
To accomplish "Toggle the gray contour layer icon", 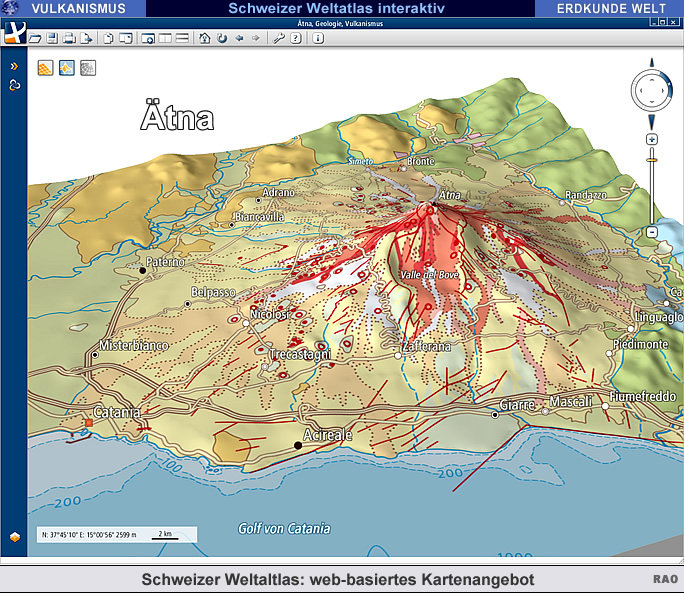I will (88, 68).
